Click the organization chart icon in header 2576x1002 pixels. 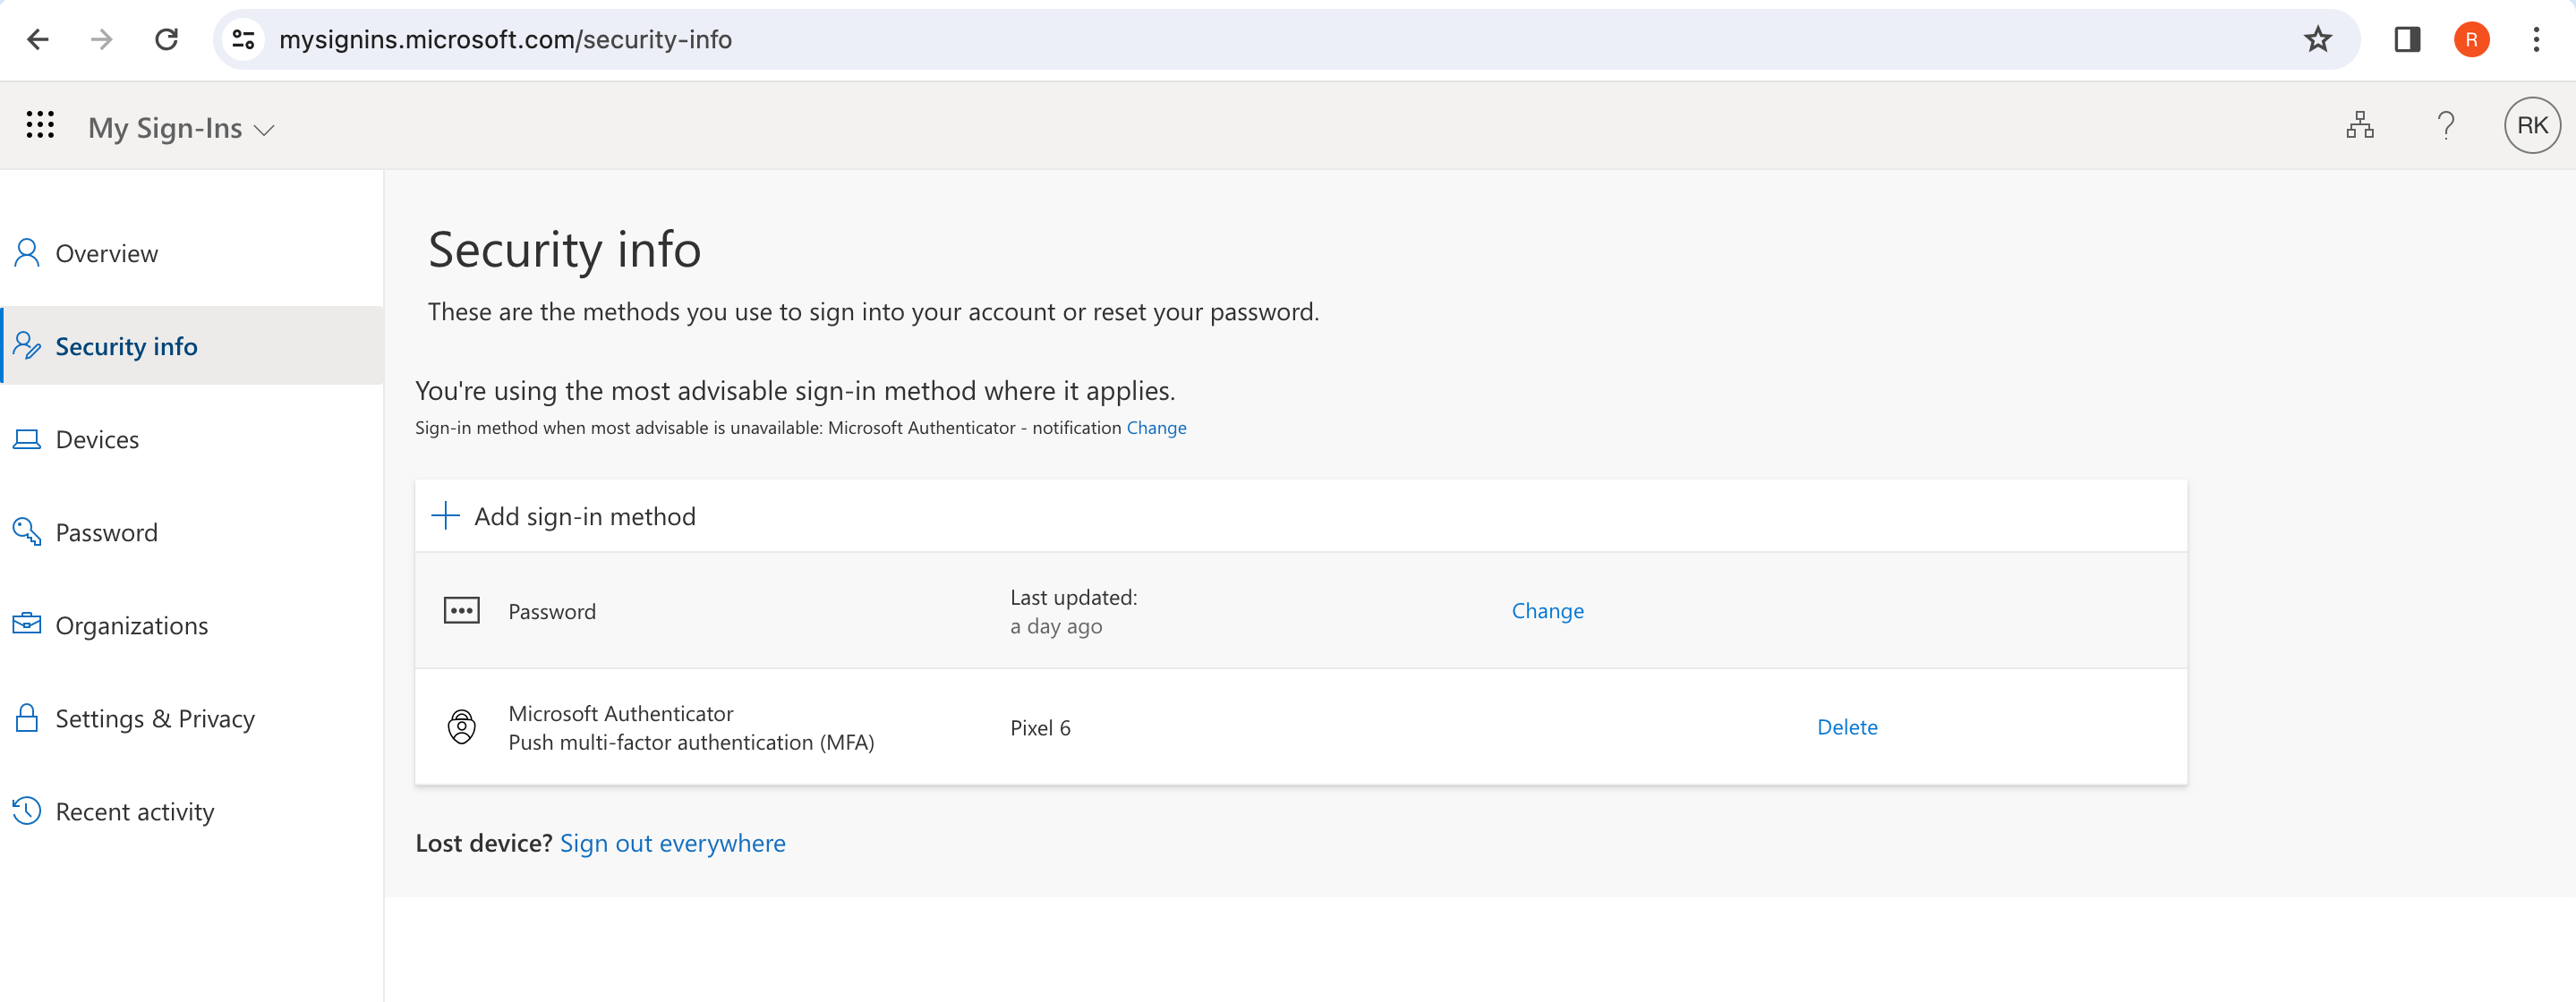coord(2359,125)
